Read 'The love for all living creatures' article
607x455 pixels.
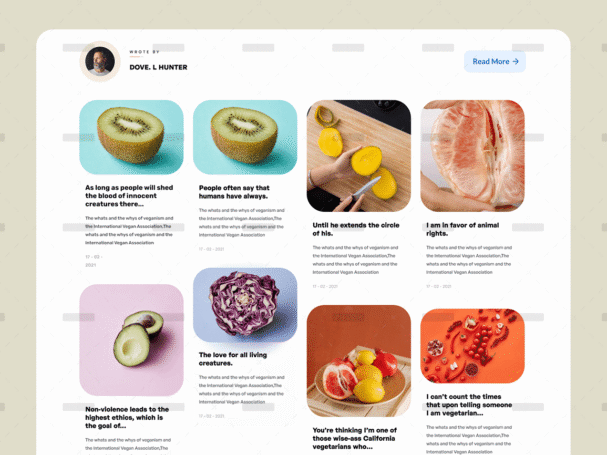click(233, 359)
